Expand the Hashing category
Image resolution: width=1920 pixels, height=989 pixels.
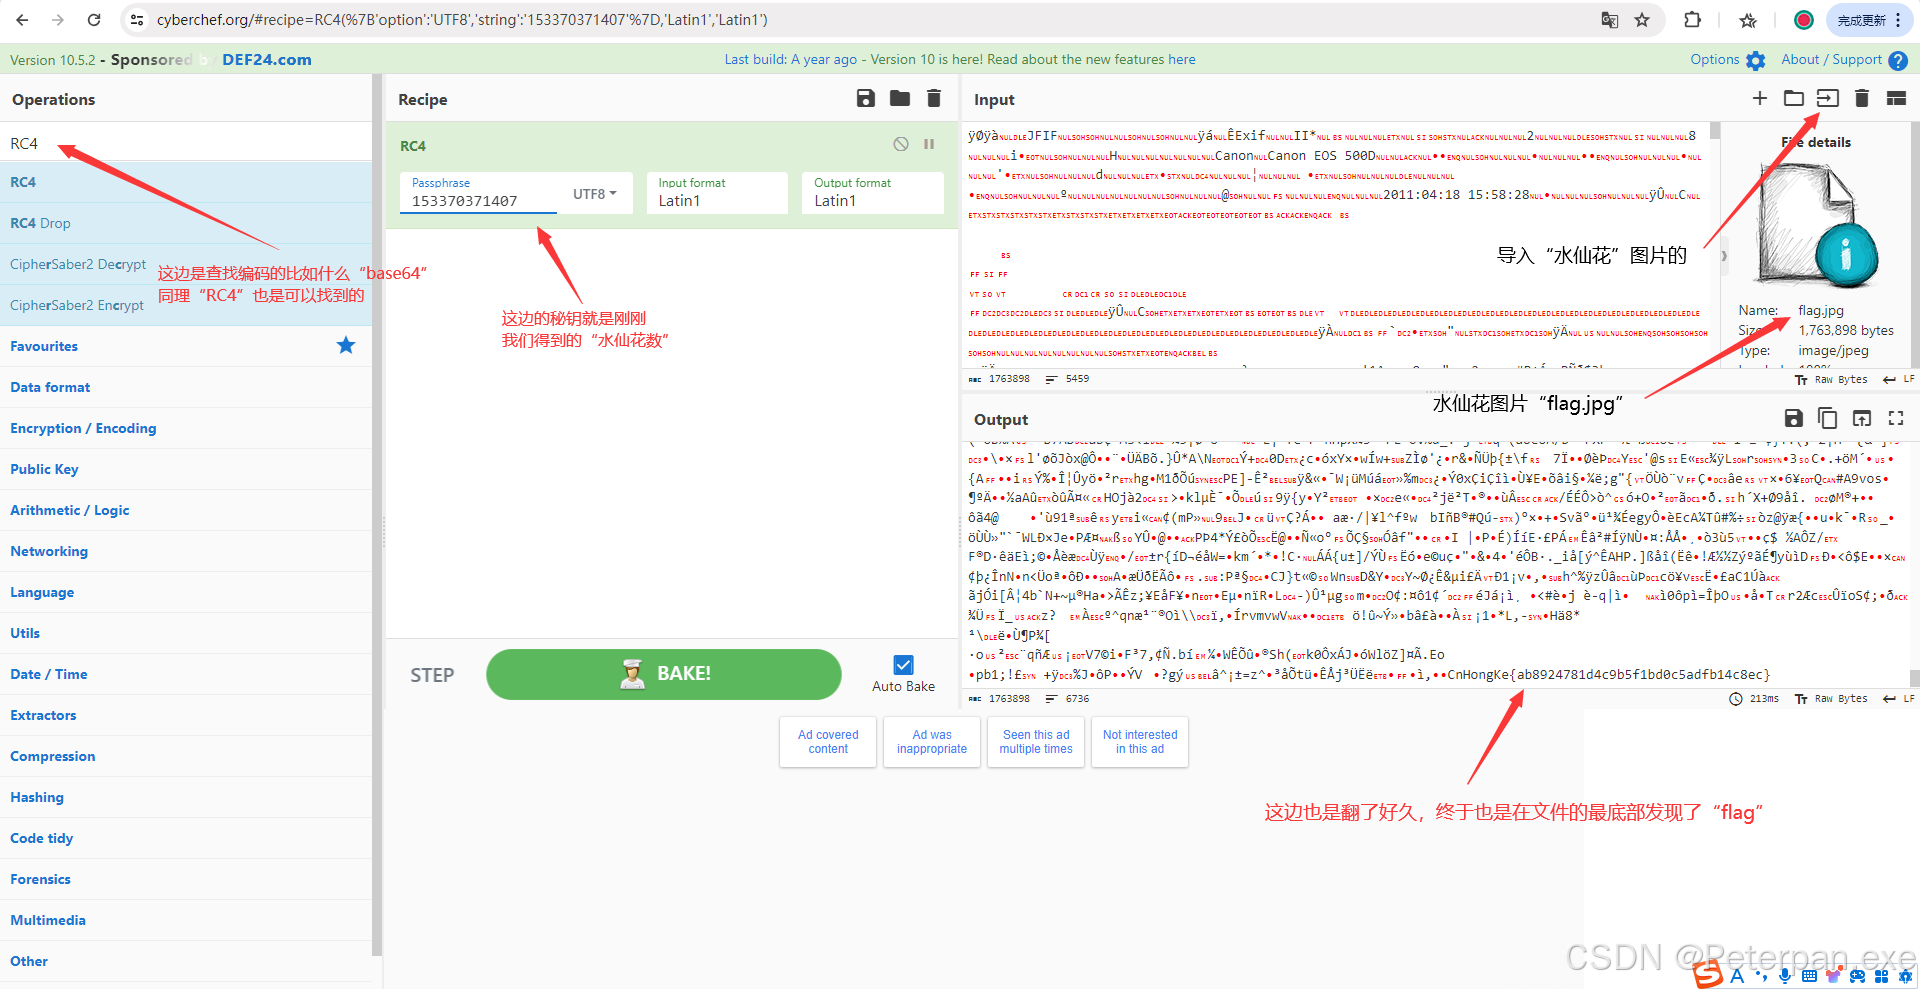[186, 797]
